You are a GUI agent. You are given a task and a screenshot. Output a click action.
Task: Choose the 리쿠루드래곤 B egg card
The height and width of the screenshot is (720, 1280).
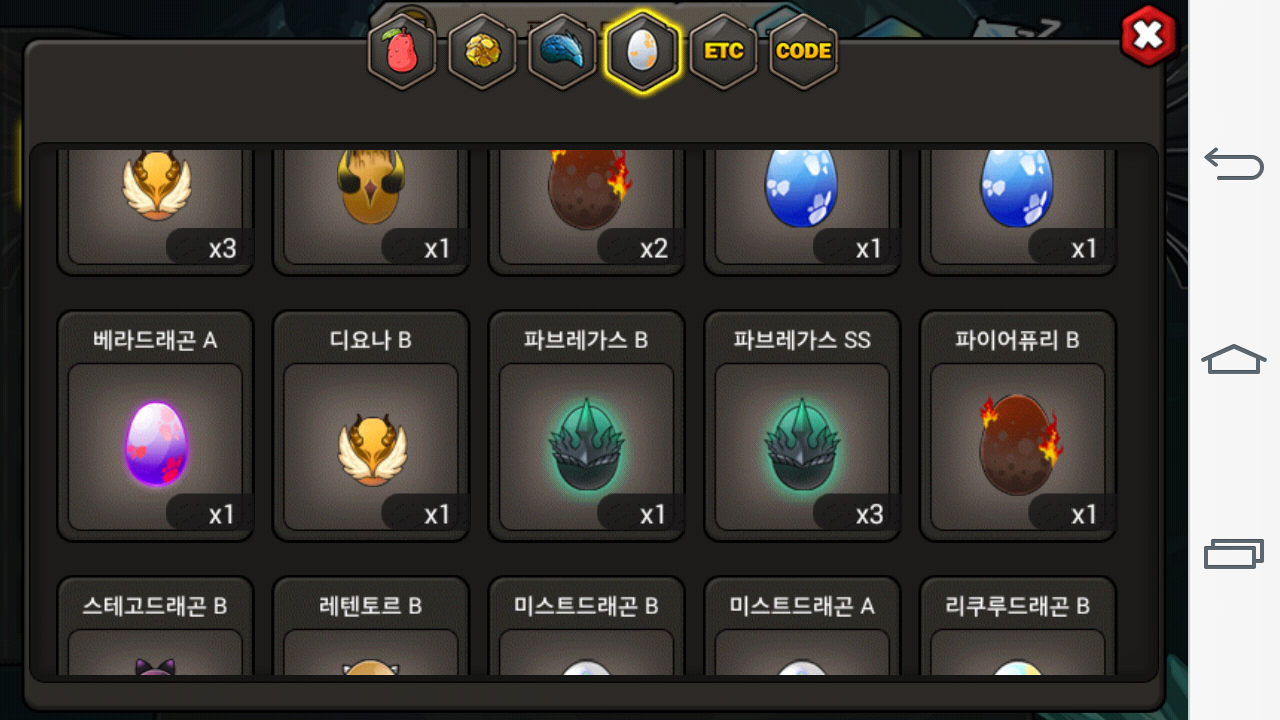click(1018, 625)
